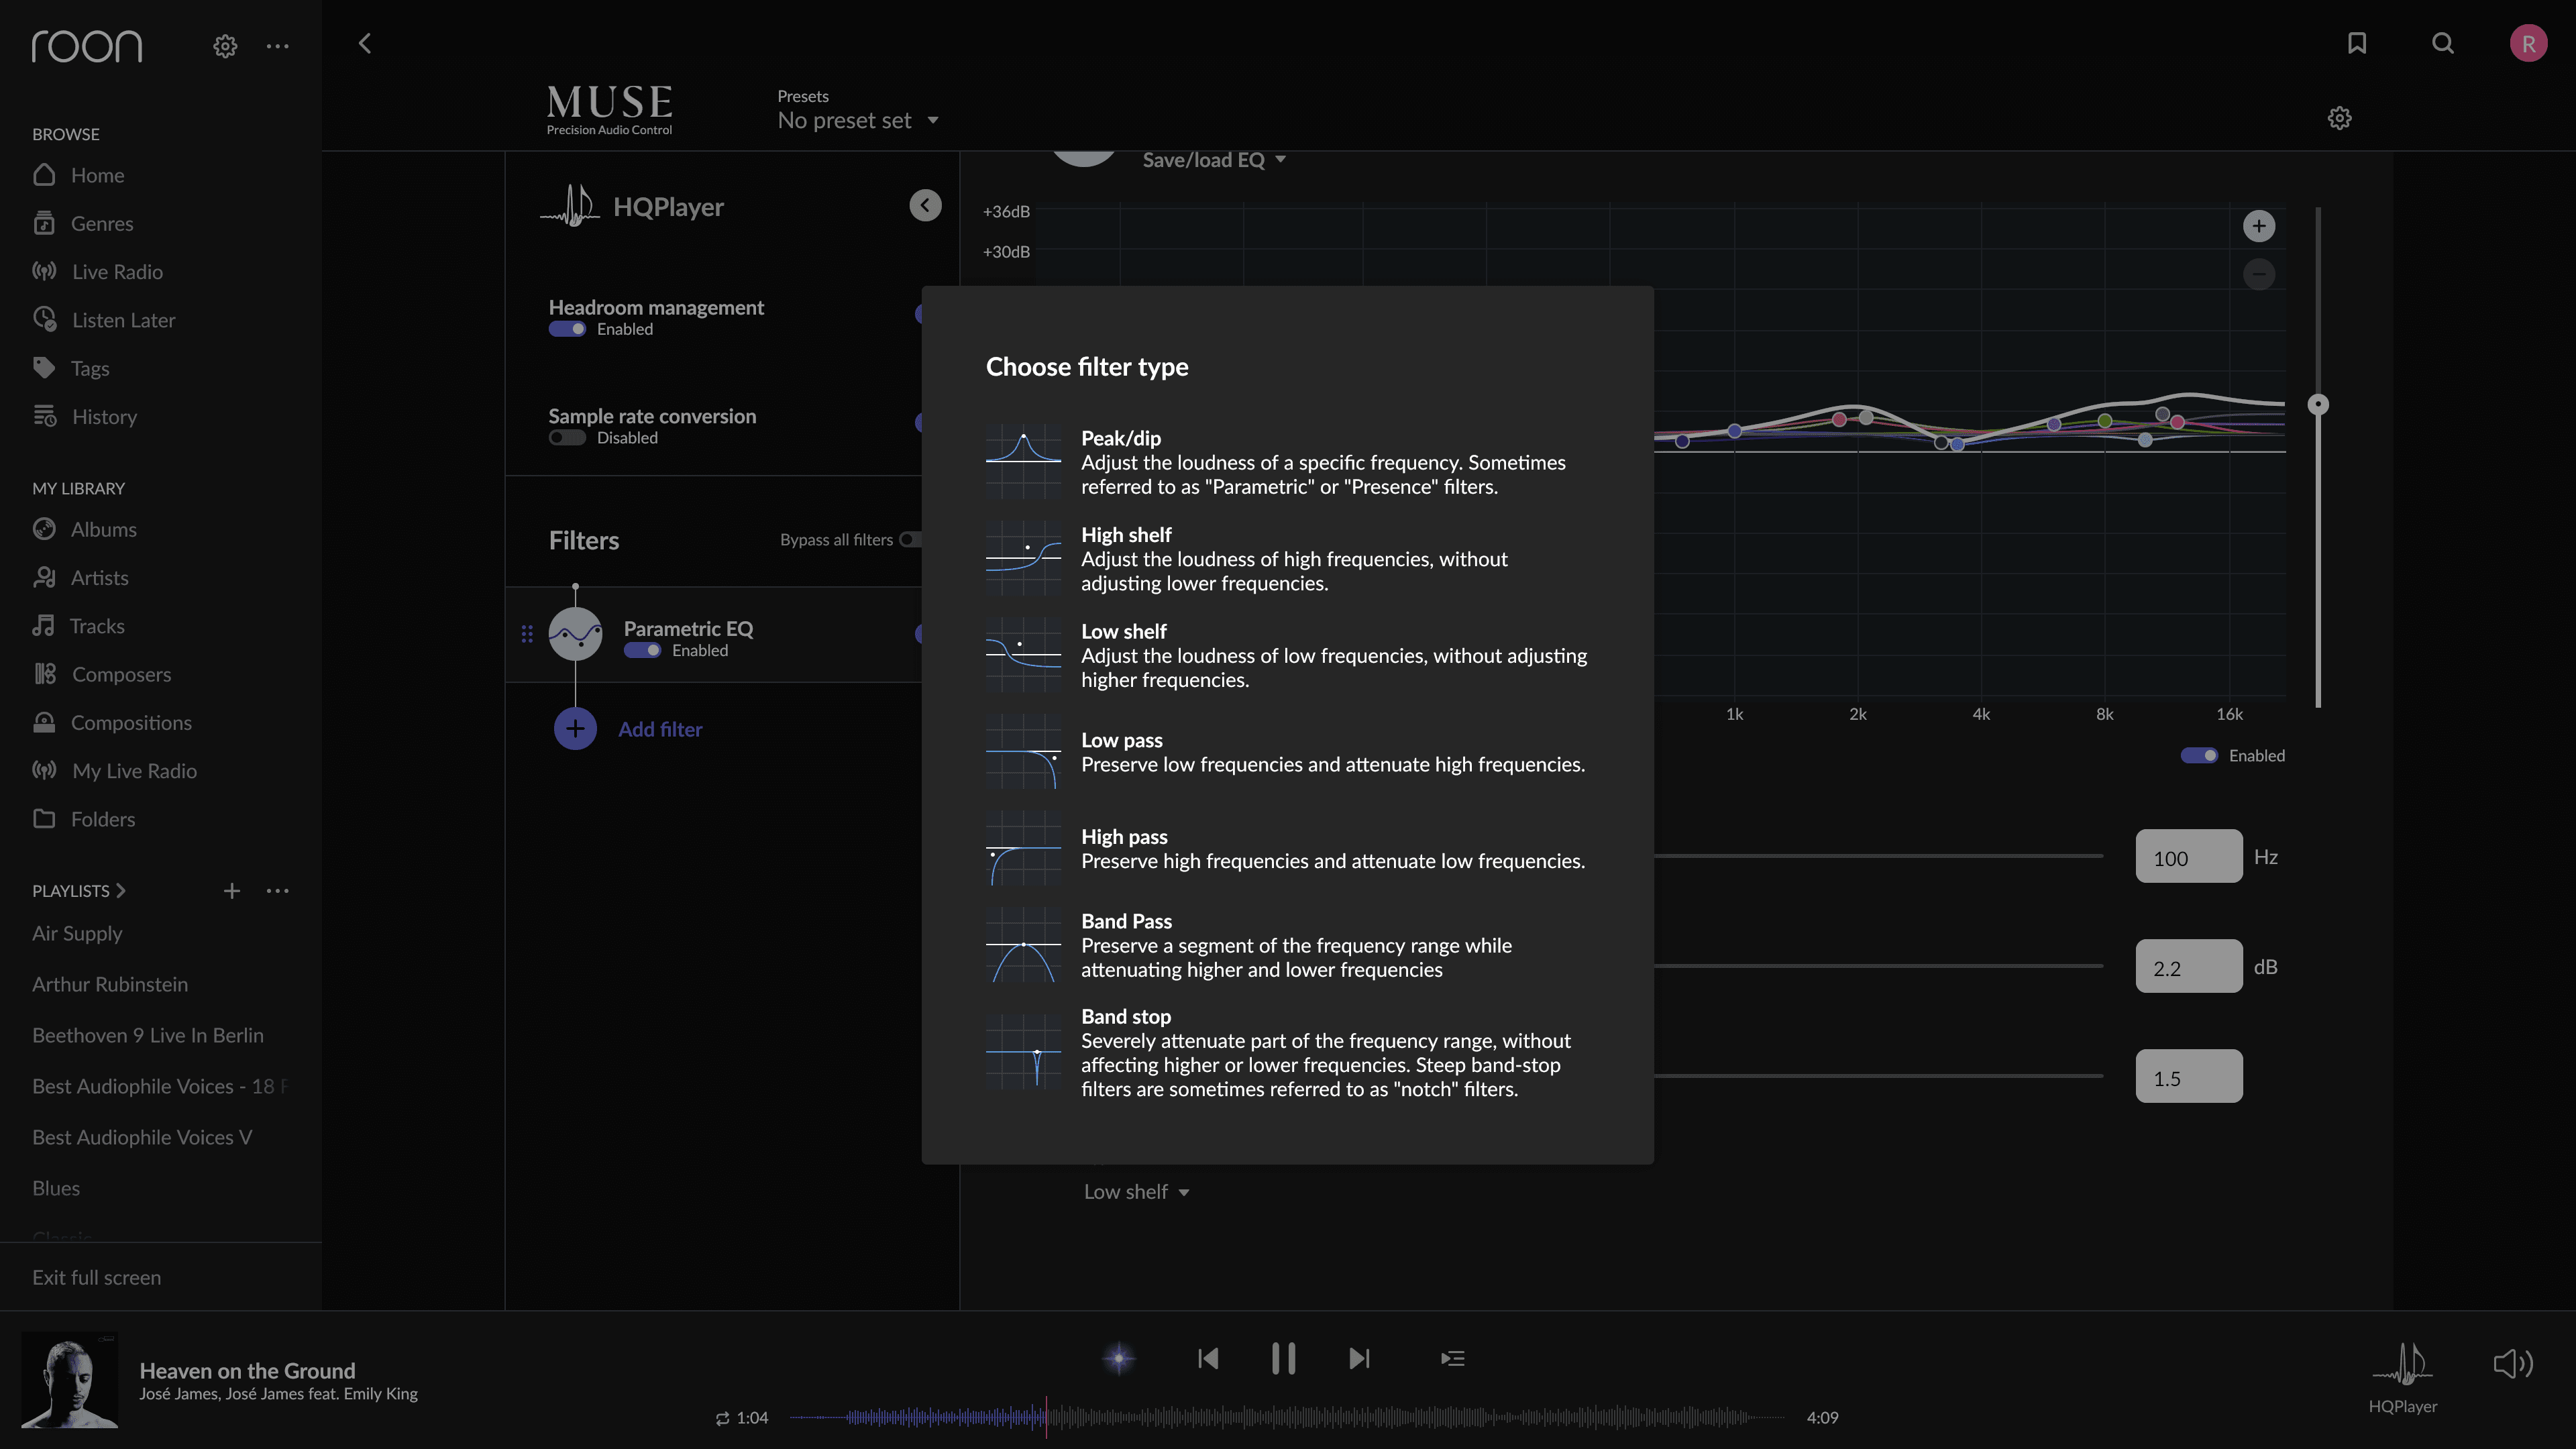Click the Add filter plus icon
The image size is (2576, 1449).
[x=575, y=729]
